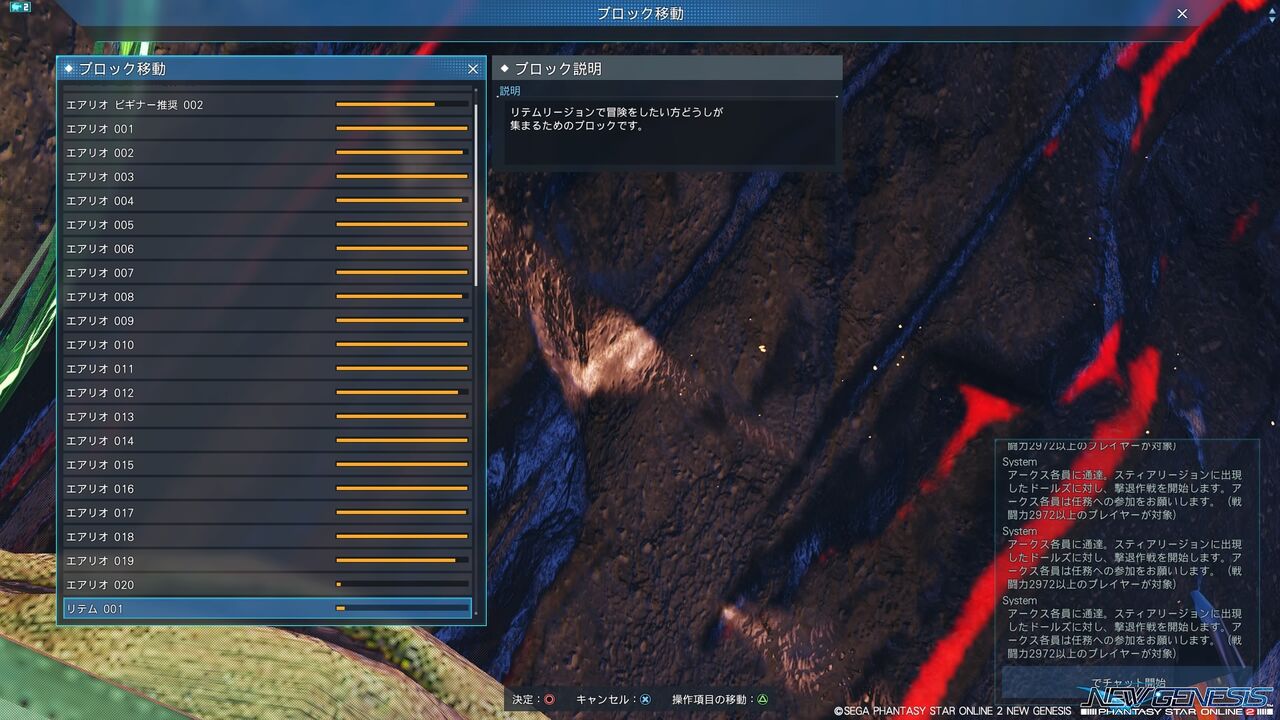Select block エアリオ 018

pyautogui.click(x=266, y=536)
